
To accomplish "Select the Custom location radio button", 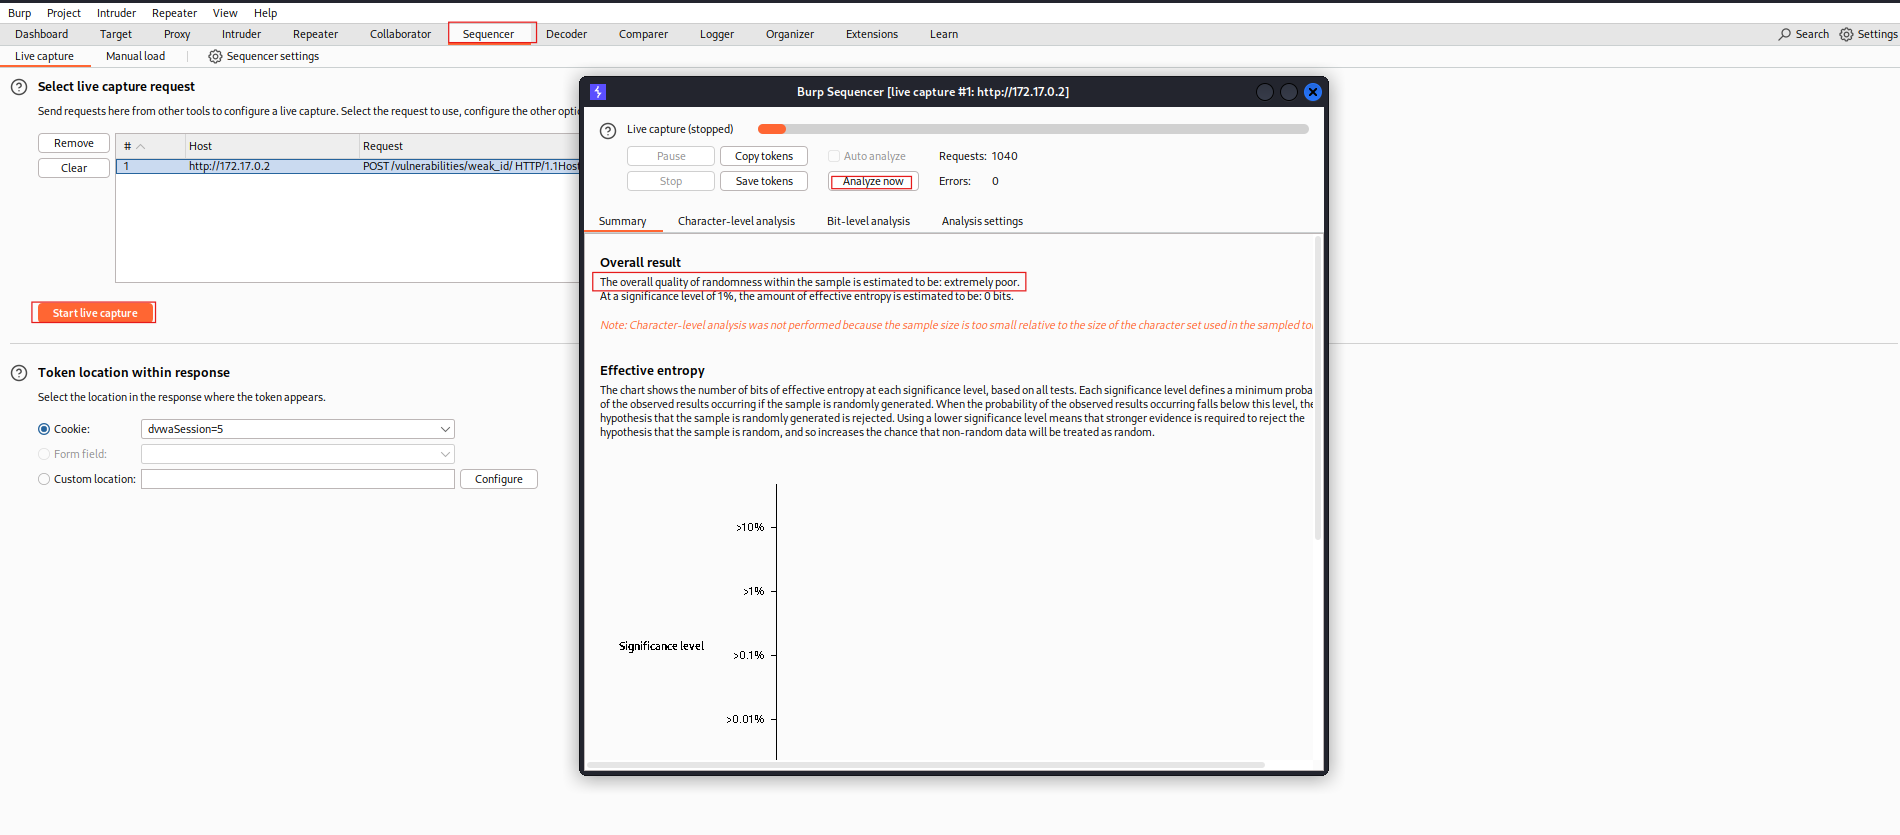I will (x=44, y=479).
